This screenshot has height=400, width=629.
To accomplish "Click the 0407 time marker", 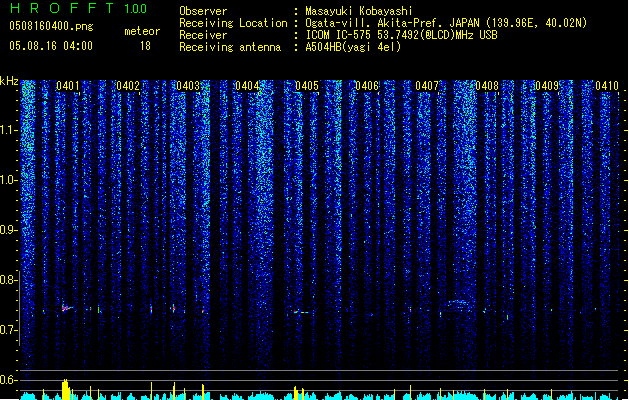I will (x=427, y=85).
